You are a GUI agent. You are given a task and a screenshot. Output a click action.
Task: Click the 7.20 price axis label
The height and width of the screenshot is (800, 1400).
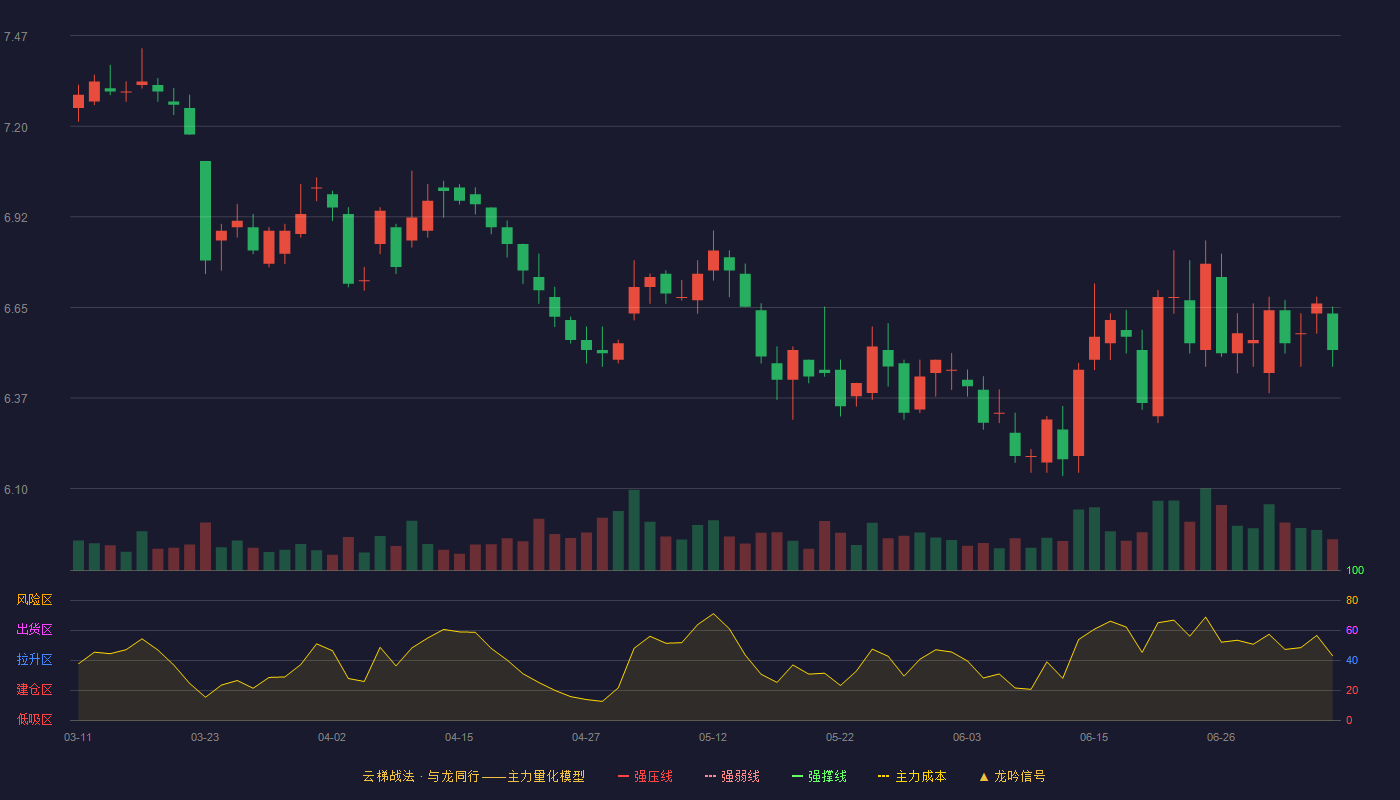click(x=16, y=128)
